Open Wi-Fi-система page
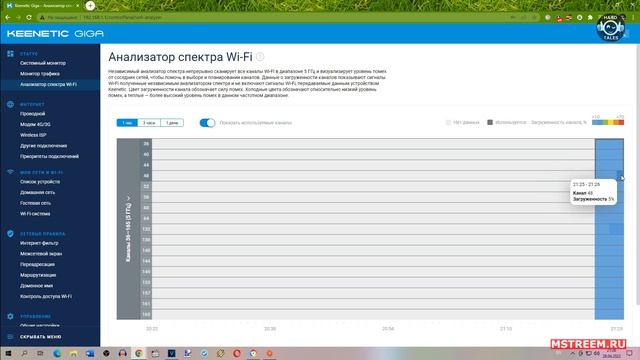 35,213
